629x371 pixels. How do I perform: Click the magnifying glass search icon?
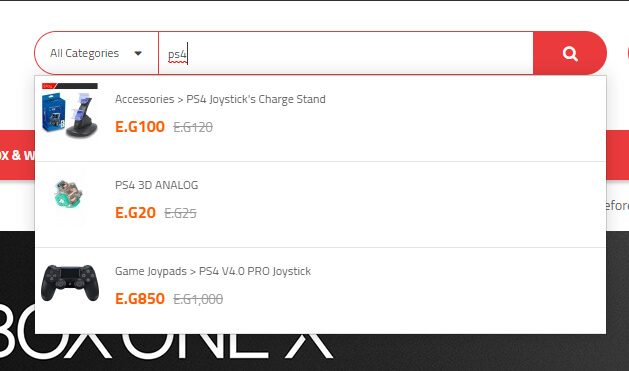(x=570, y=53)
